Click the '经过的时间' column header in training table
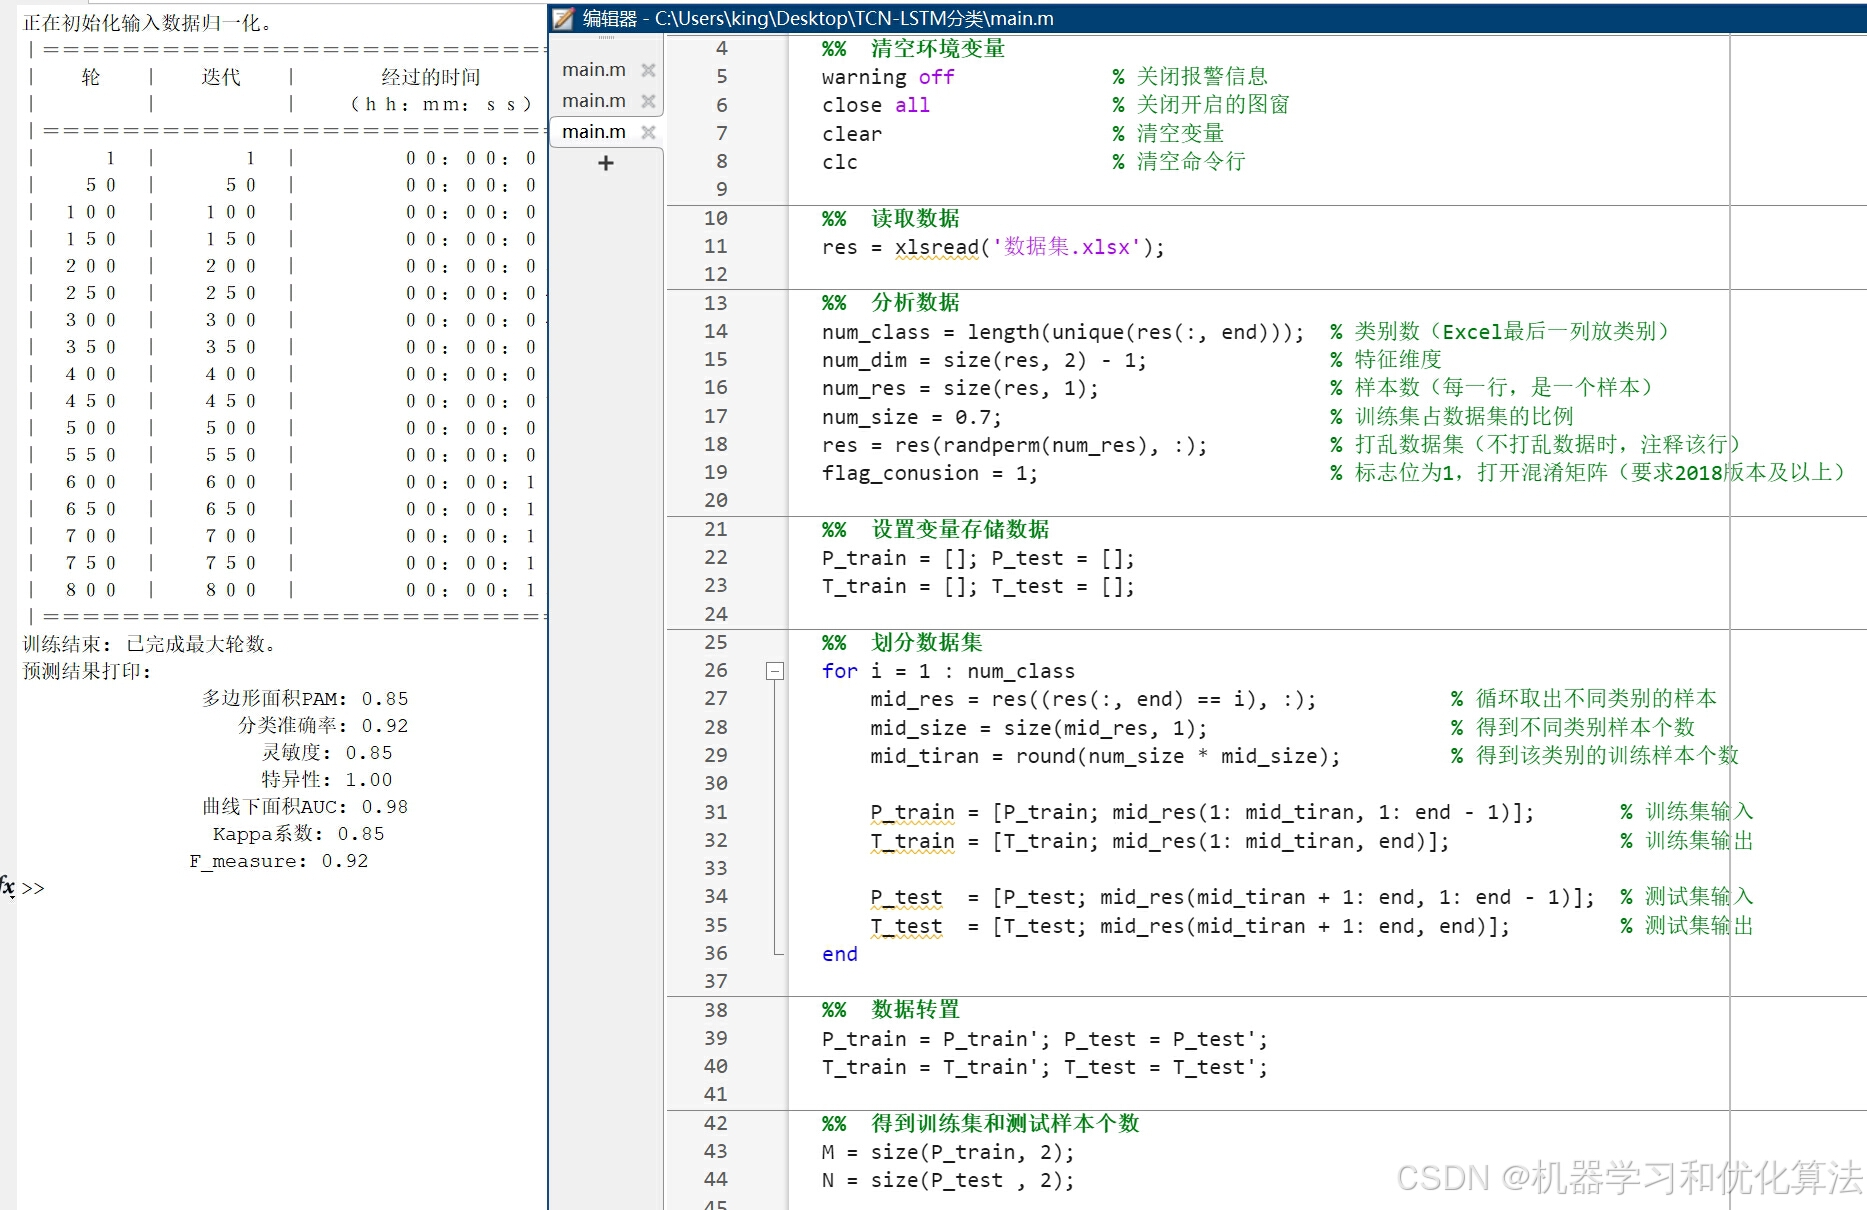The width and height of the screenshot is (1867, 1210). tap(431, 77)
